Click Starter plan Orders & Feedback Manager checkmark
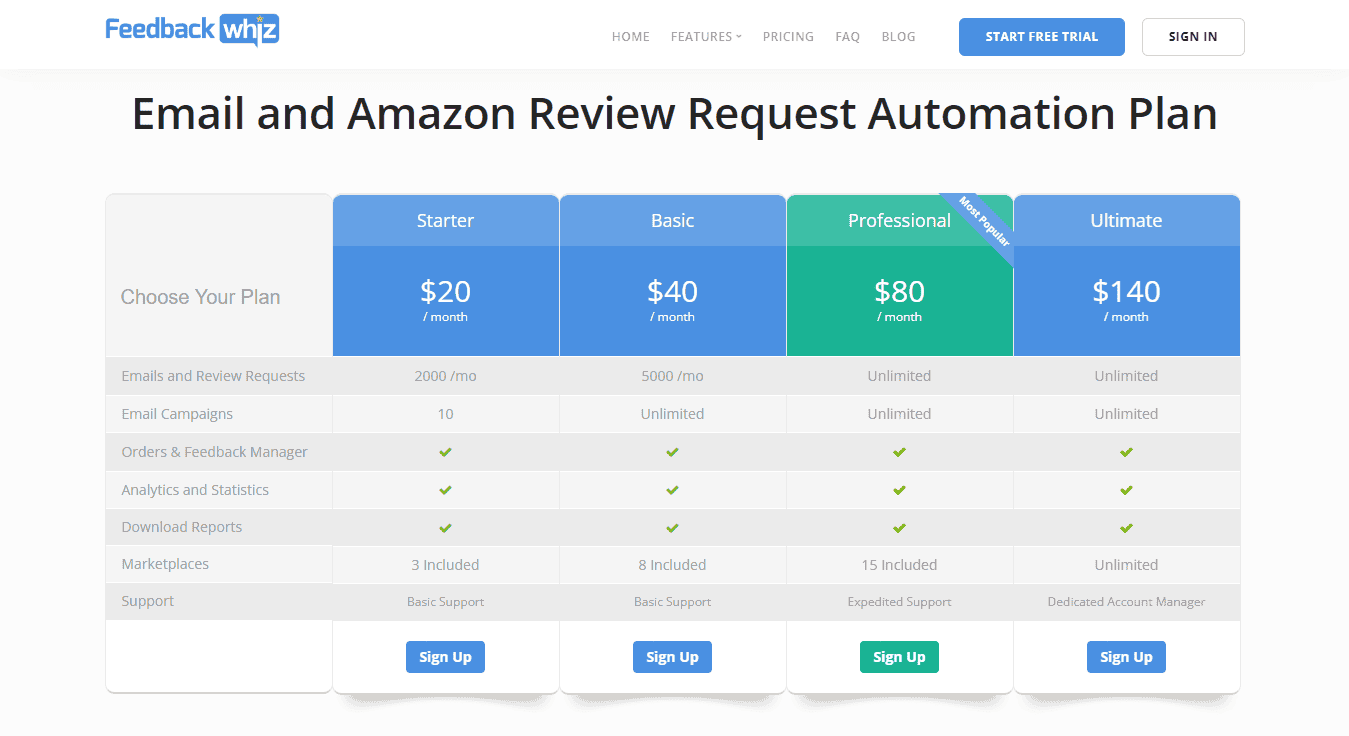The image size is (1349, 736). tap(445, 452)
